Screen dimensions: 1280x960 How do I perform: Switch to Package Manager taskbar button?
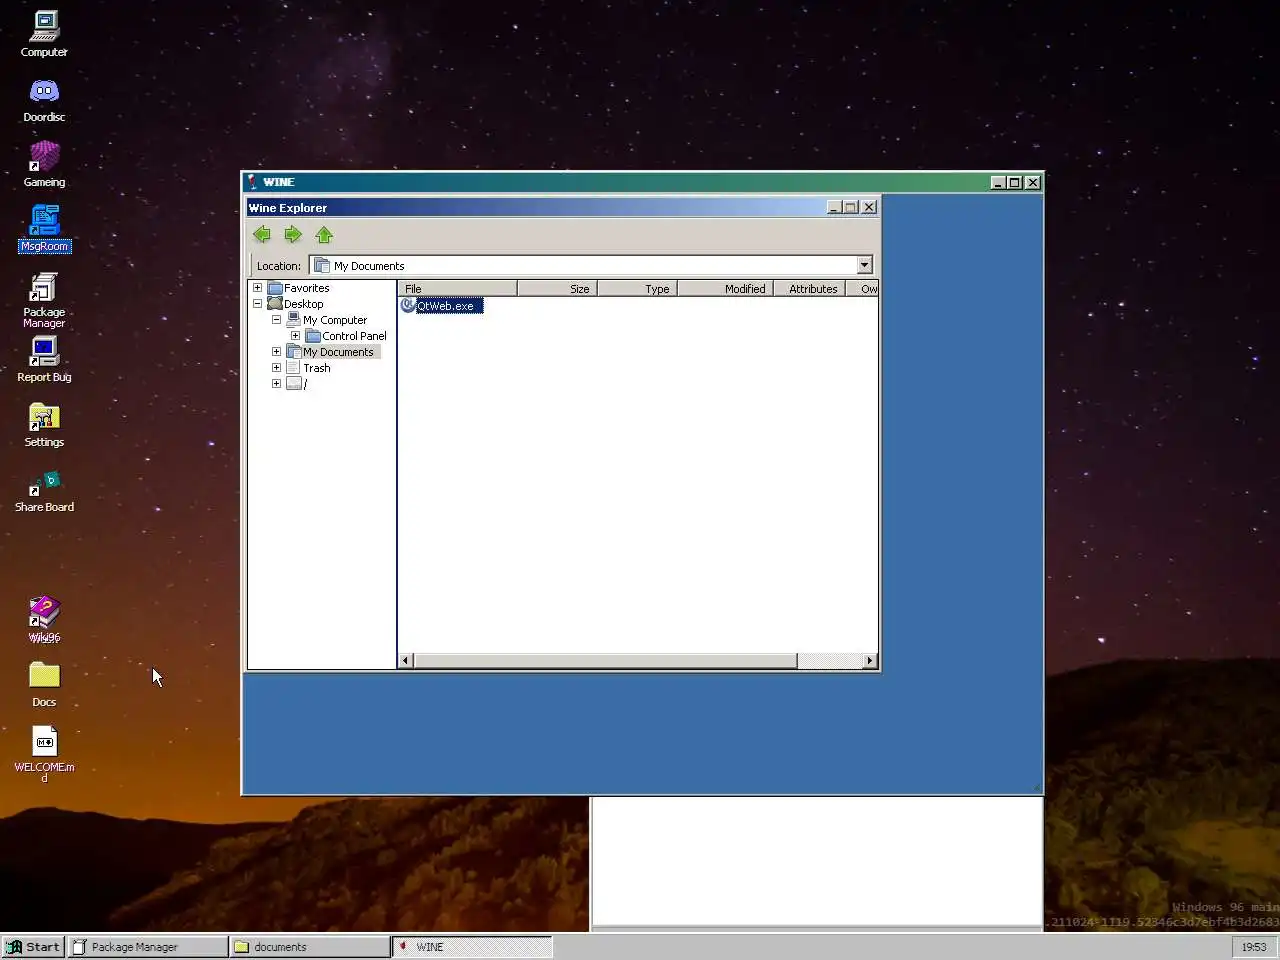[x=147, y=946]
